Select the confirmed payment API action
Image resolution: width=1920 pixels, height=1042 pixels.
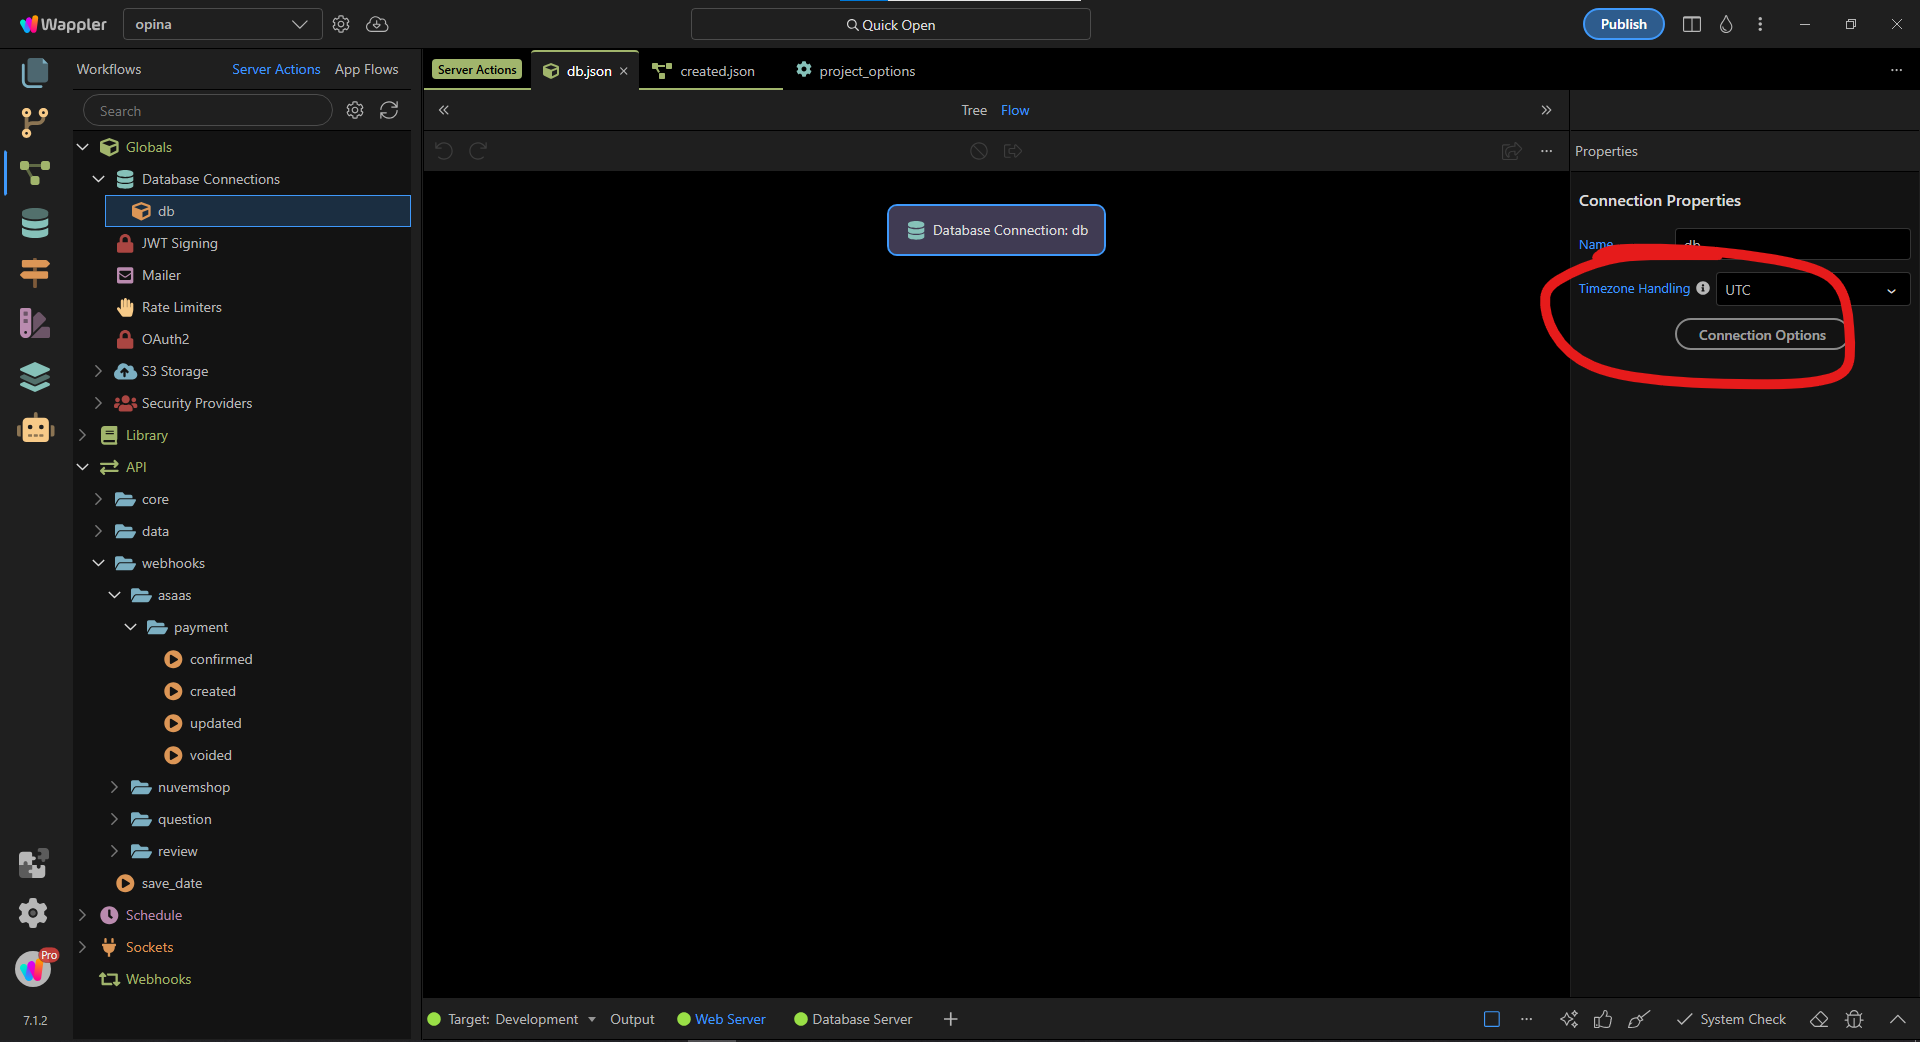(x=221, y=659)
